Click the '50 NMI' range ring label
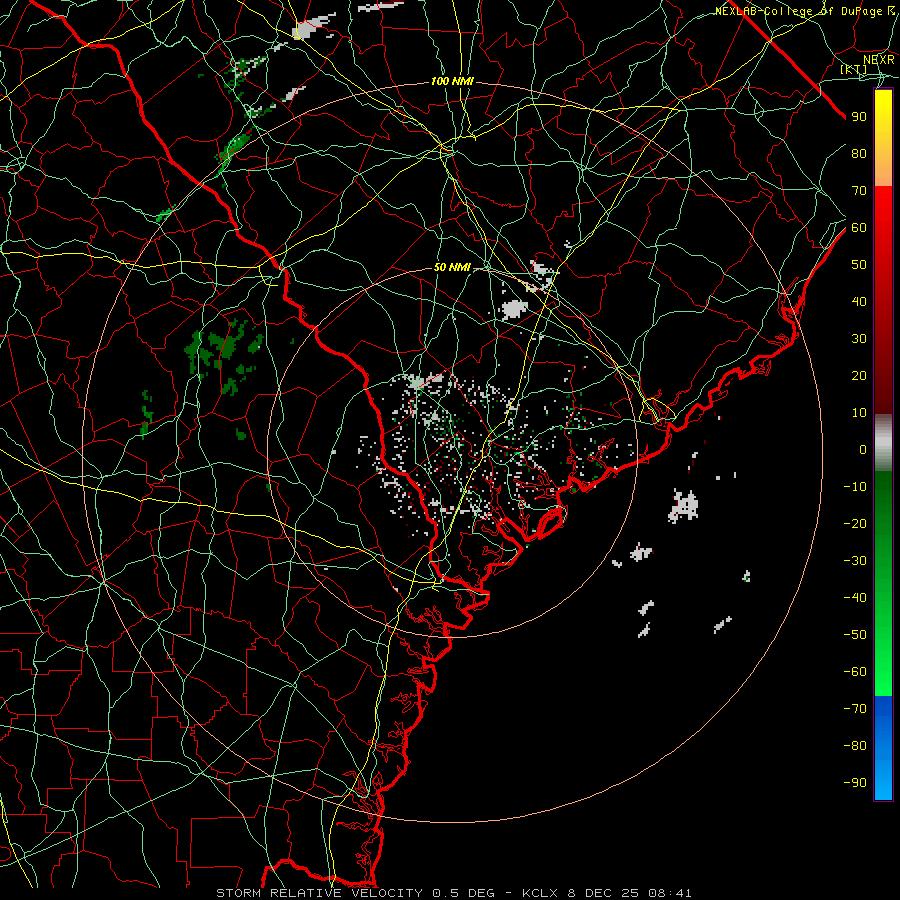900x900 pixels. (452, 267)
